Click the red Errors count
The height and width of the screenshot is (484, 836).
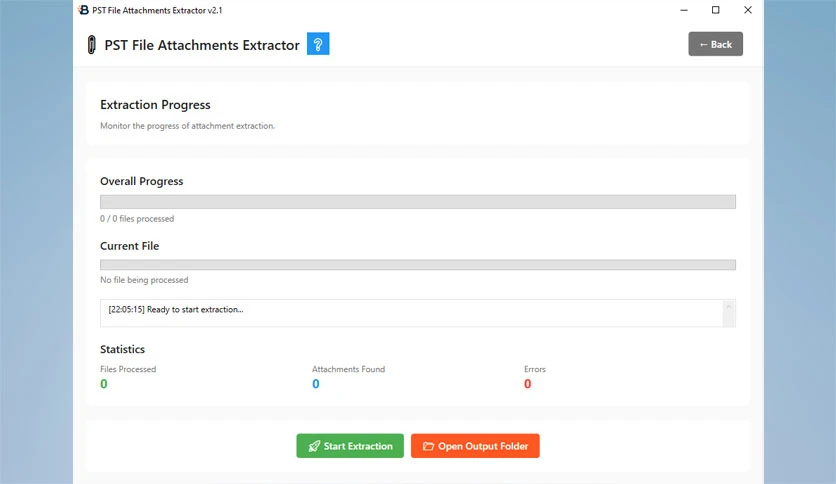[x=527, y=384]
